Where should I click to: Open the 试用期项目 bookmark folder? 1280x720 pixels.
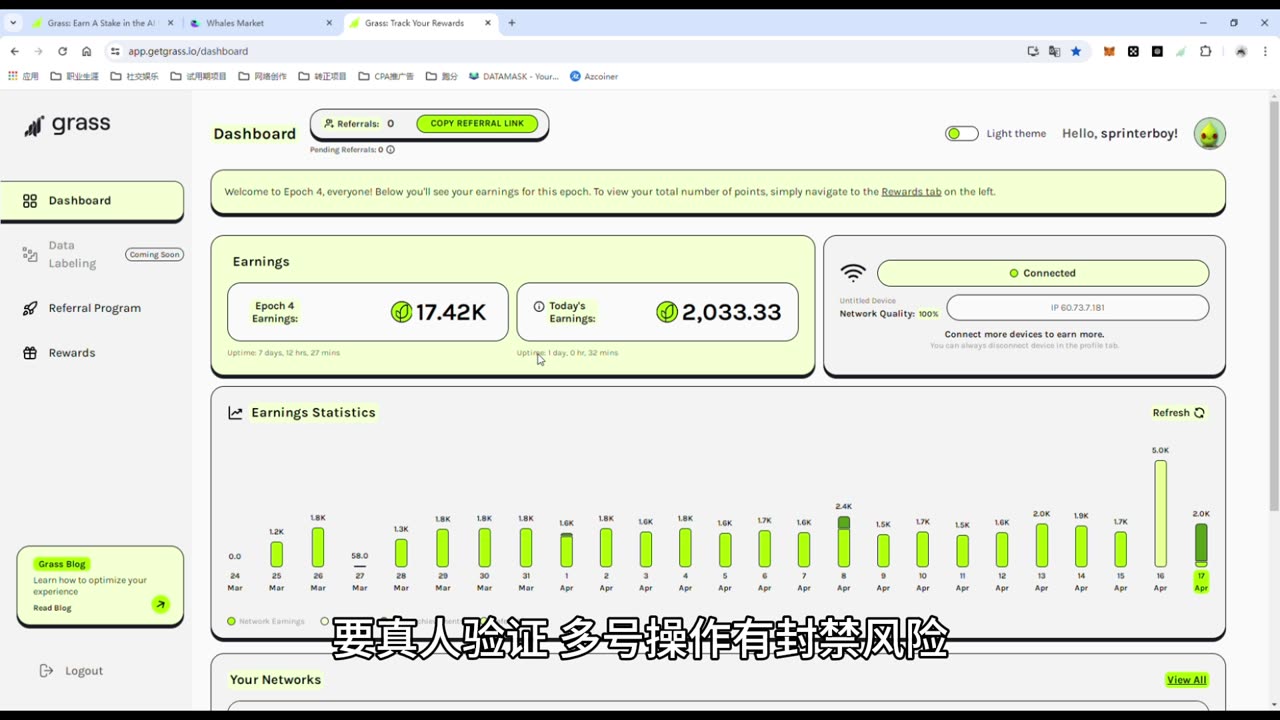click(199, 76)
